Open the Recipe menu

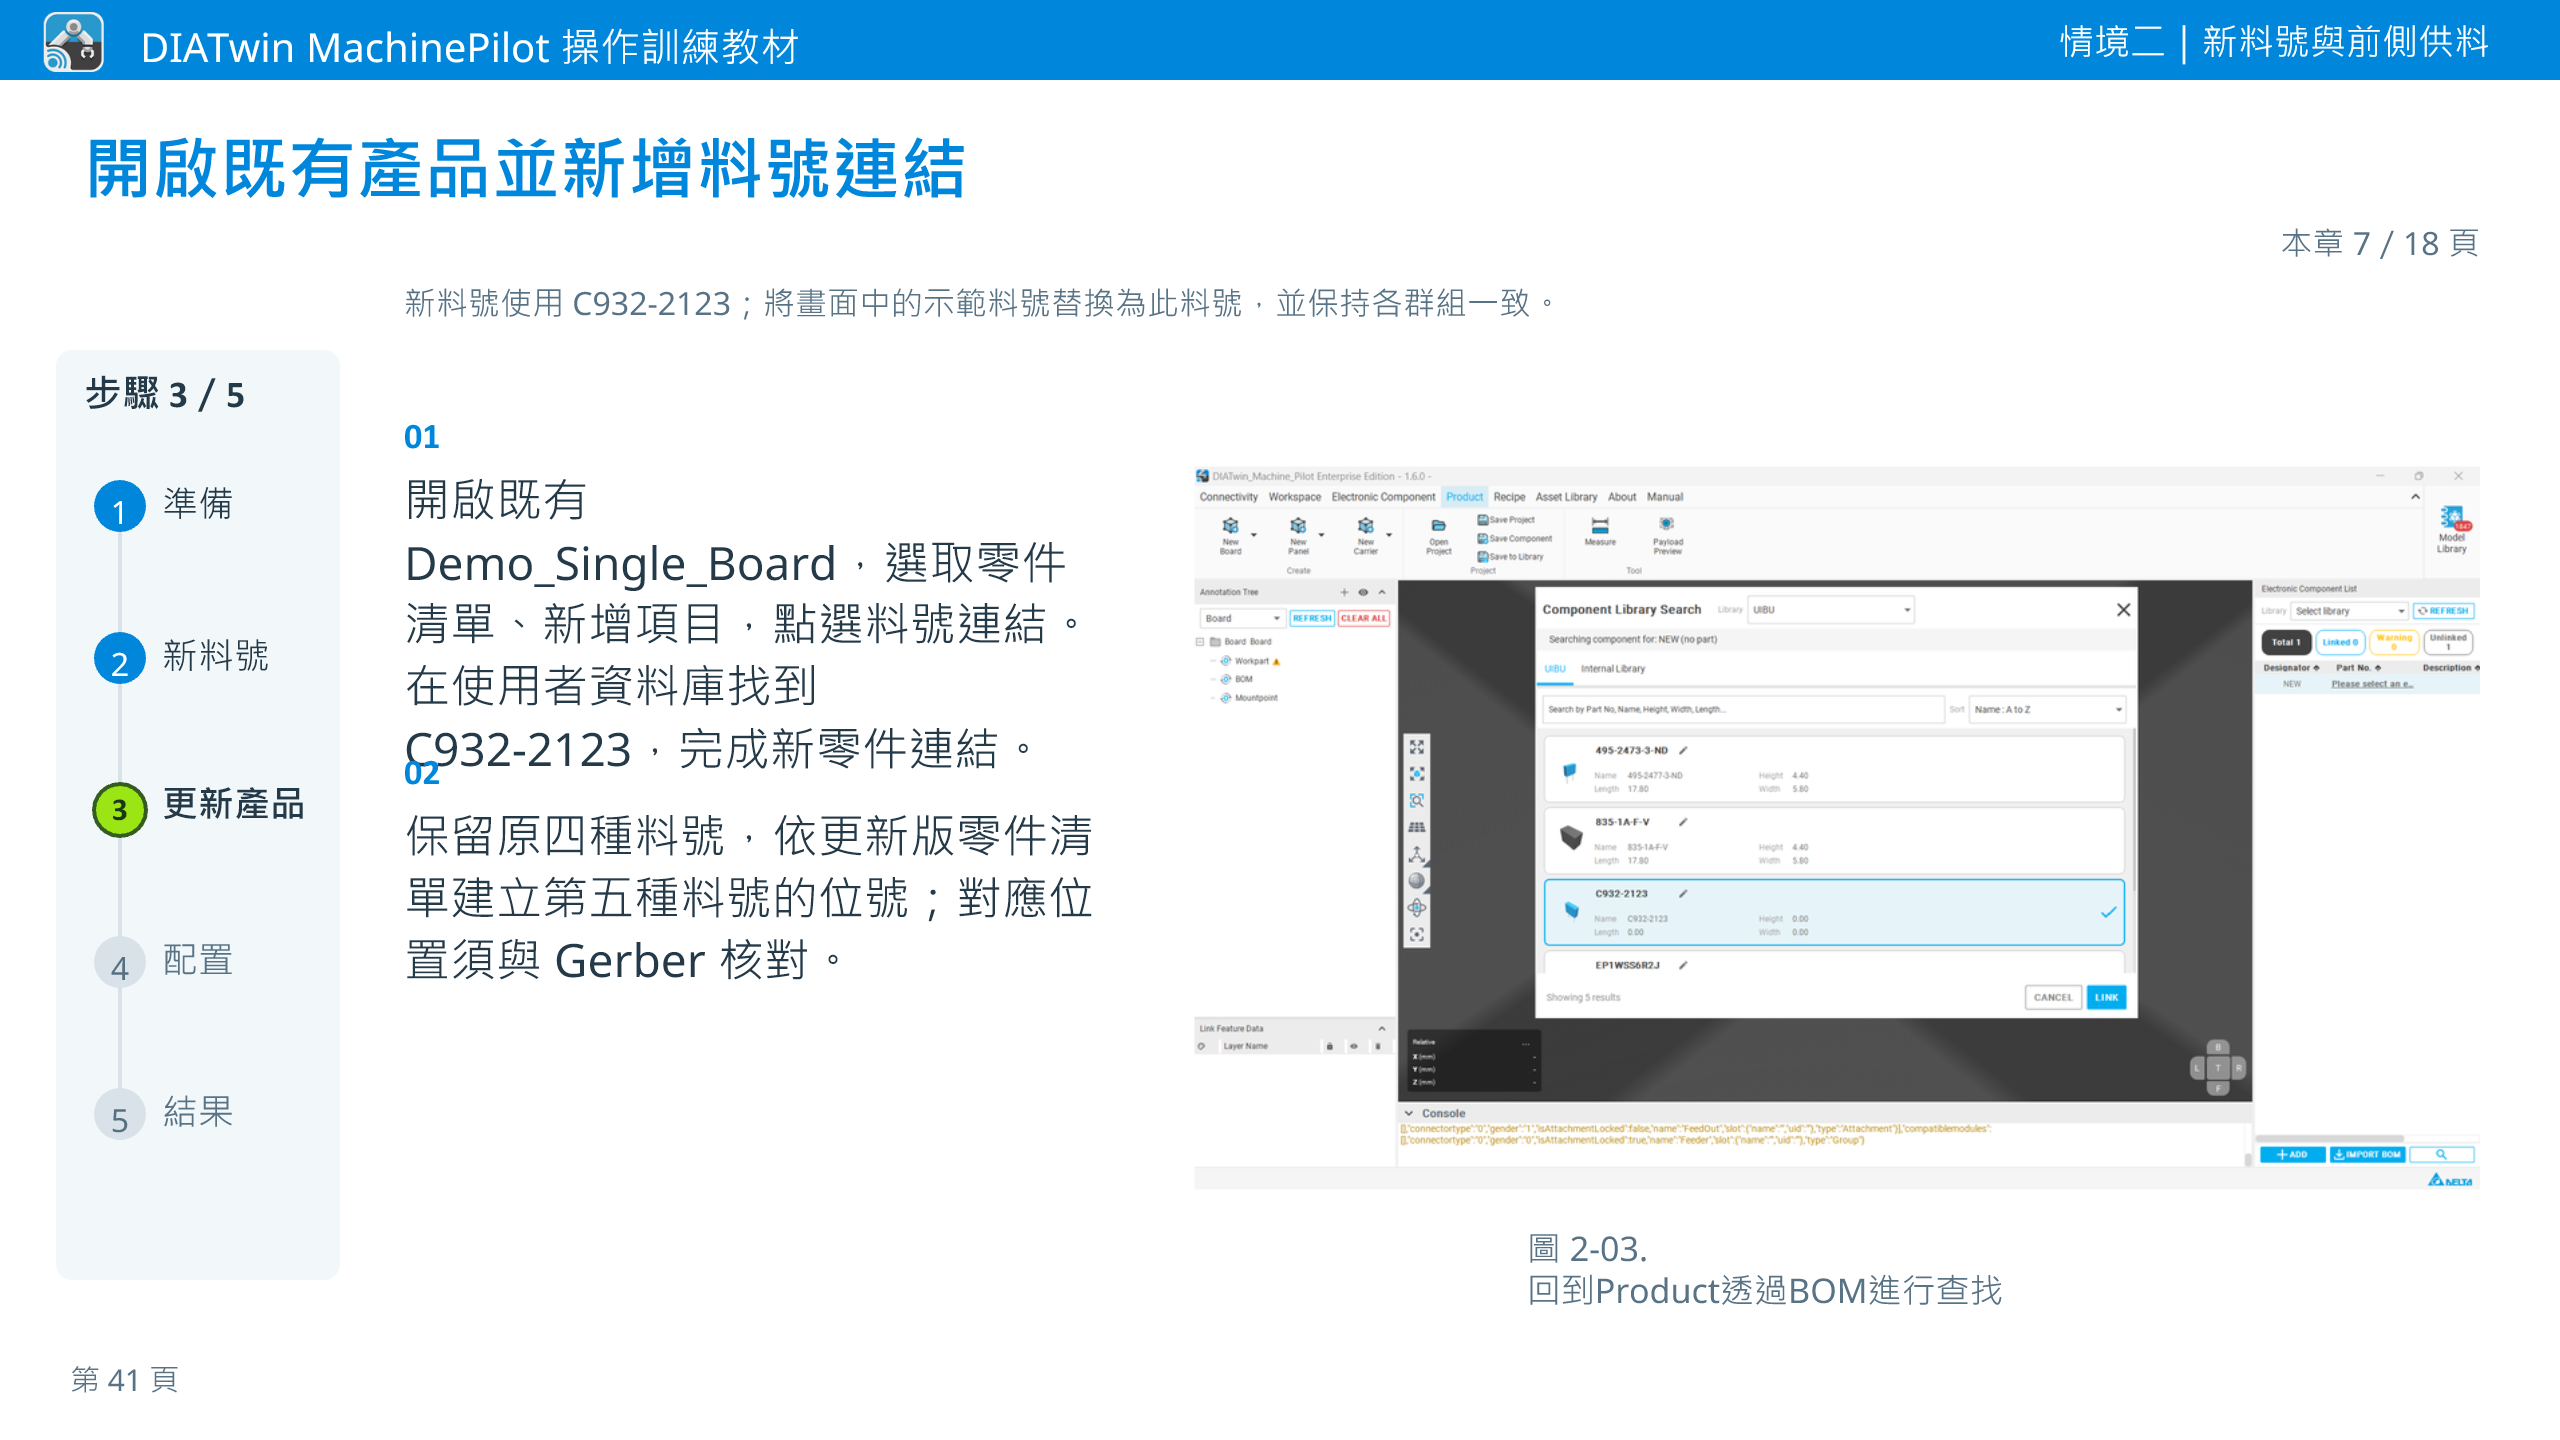[x=1509, y=497]
